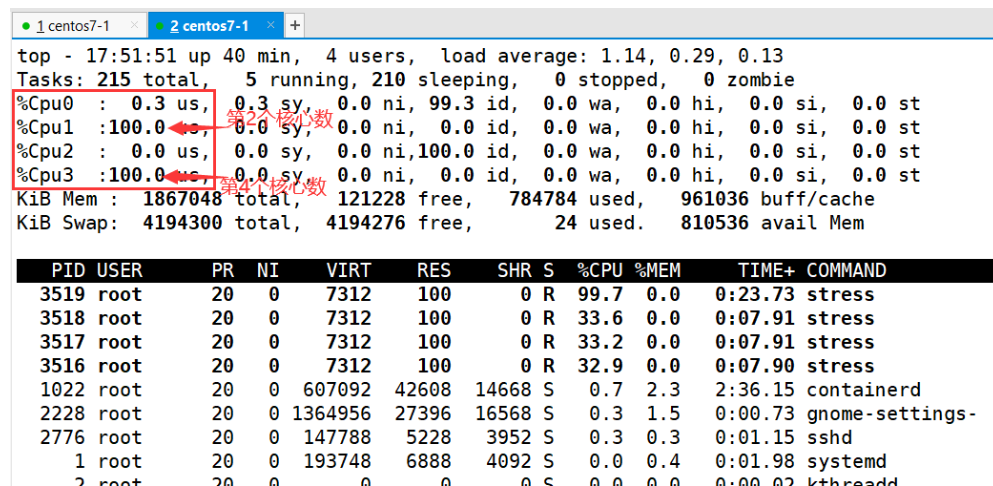
Task: Click PID 3516 in the process list
Action: [x=63, y=366]
